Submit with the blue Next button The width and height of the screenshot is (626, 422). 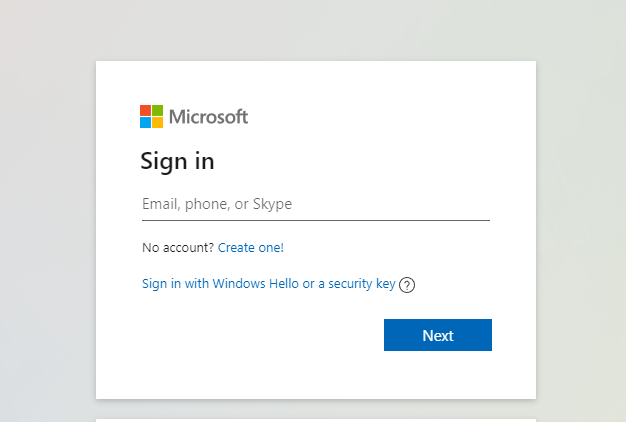pos(438,335)
